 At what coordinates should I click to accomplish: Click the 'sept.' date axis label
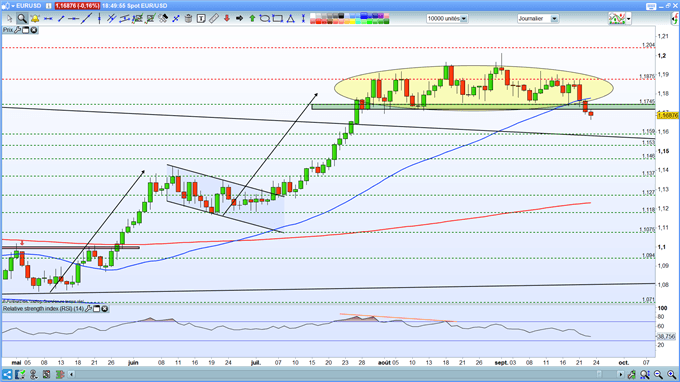(501, 362)
